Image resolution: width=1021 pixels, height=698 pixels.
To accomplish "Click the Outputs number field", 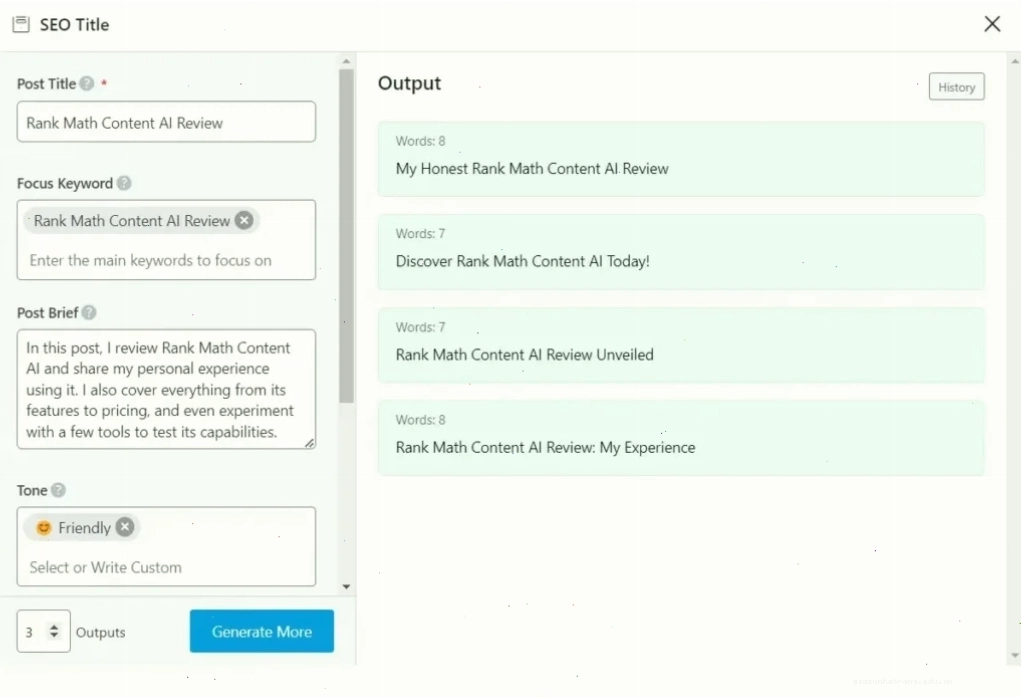I will (x=43, y=631).
